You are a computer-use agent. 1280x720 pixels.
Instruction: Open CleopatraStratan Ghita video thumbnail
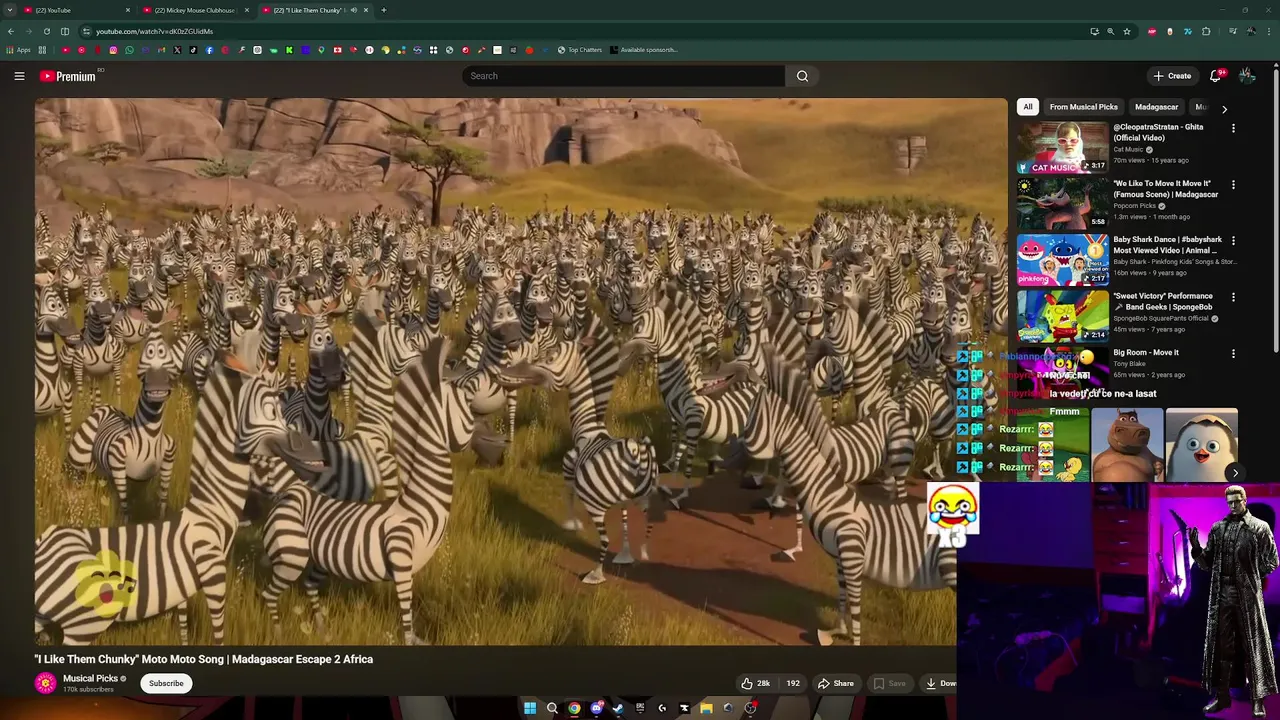(x=1062, y=147)
